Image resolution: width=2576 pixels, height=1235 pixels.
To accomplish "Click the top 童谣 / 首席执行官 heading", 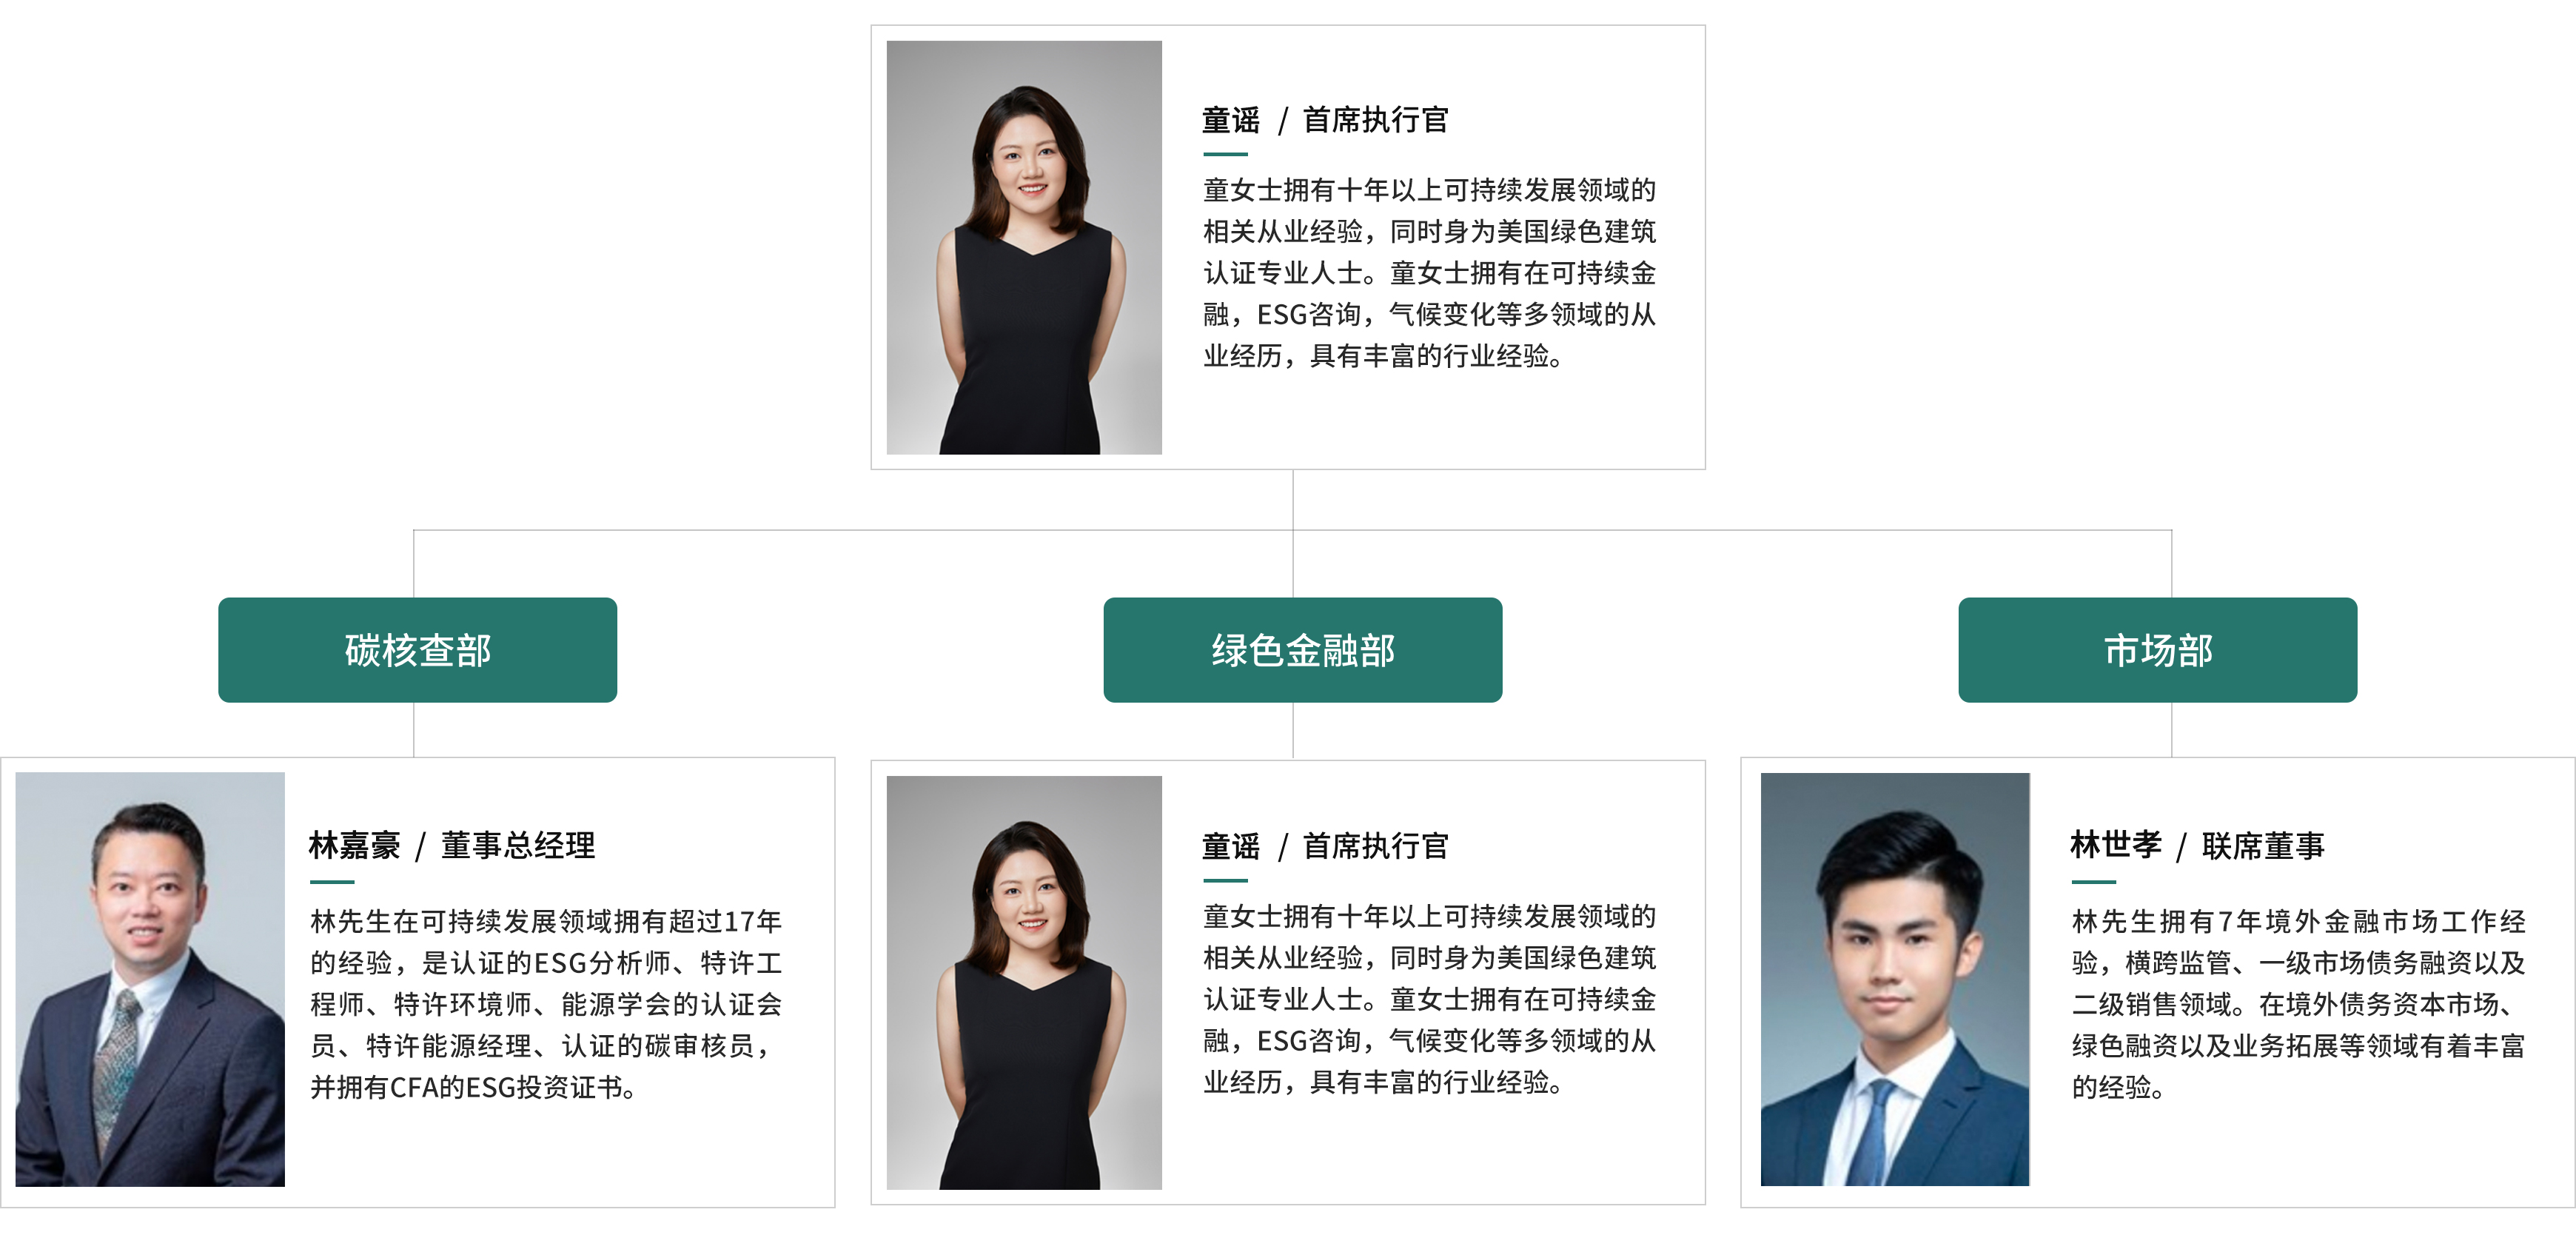I will [x=1325, y=120].
